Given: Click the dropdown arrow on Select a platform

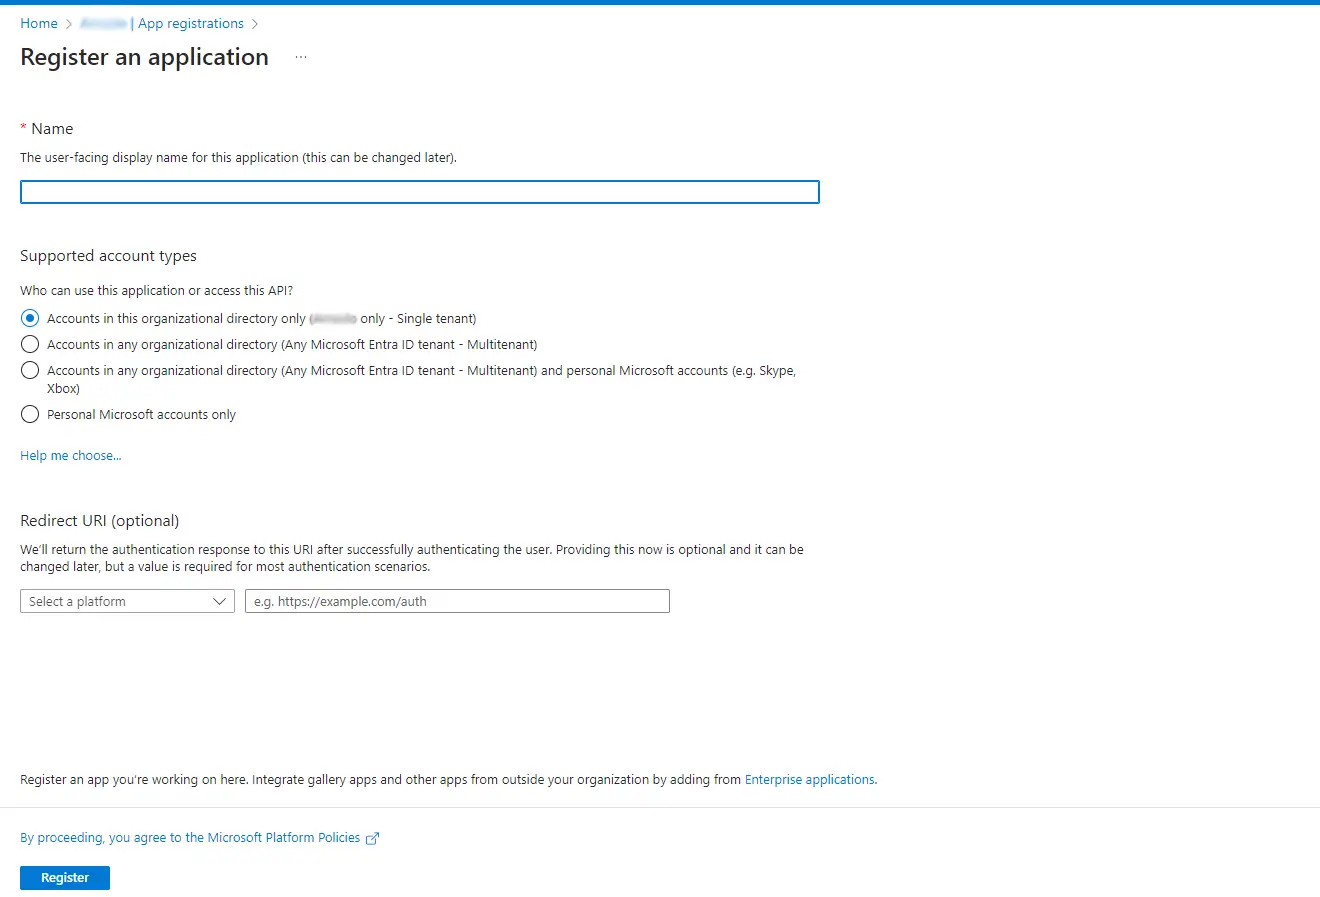Looking at the screenshot, I should point(221,601).
